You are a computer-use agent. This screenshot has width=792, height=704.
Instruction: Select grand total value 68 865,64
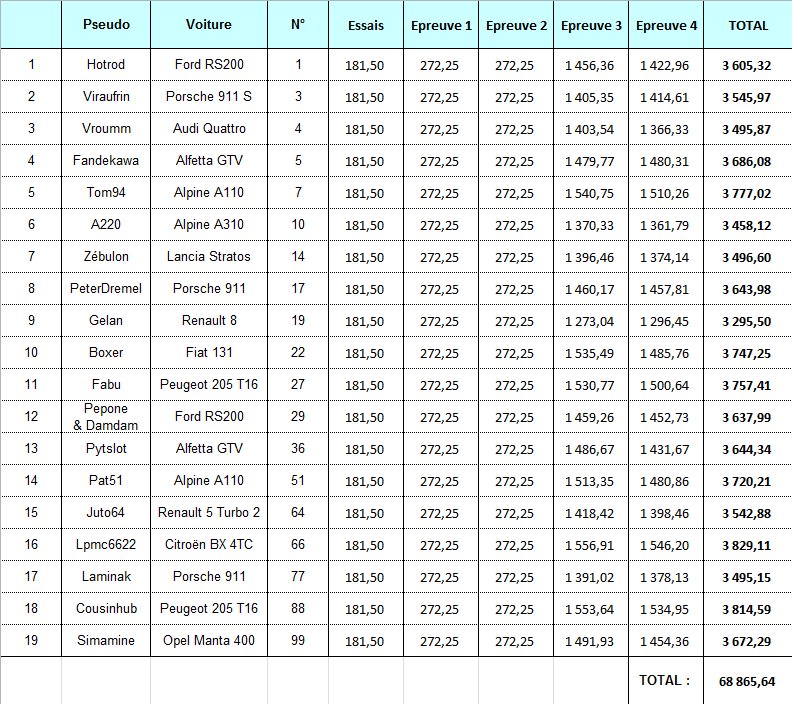tap(746, 680)
